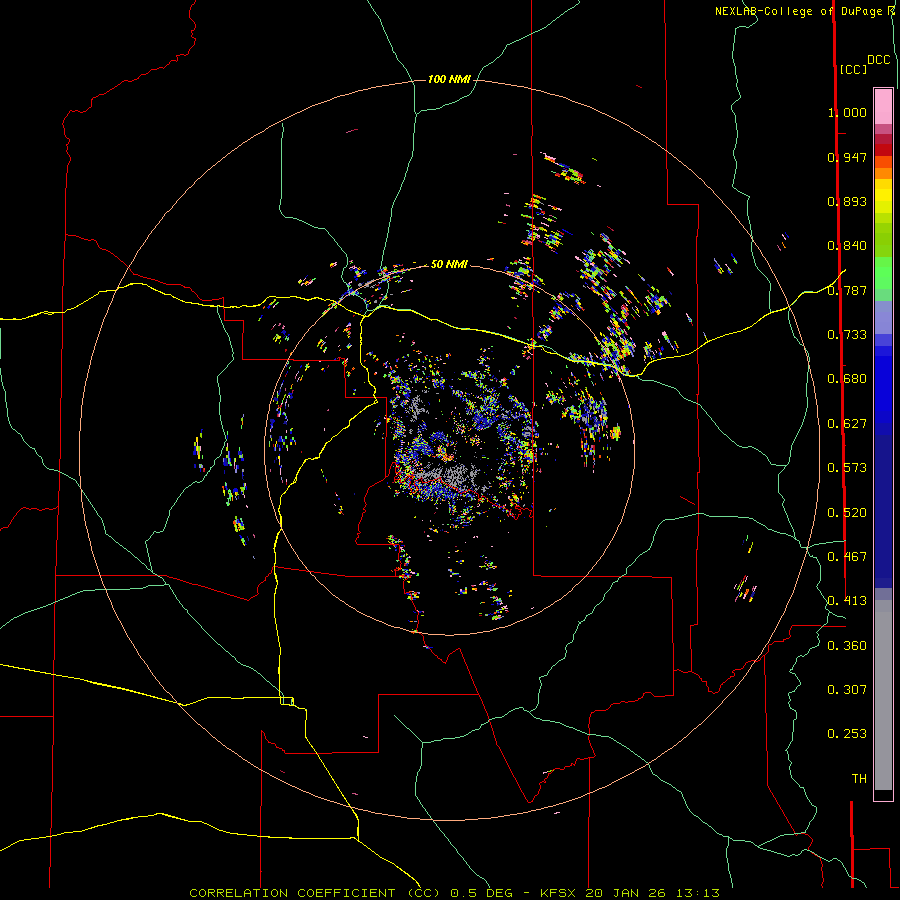Viewport: 900px width, 900px height.
Task: Click the TH threshold label on the legend
Action: (859, 779)
